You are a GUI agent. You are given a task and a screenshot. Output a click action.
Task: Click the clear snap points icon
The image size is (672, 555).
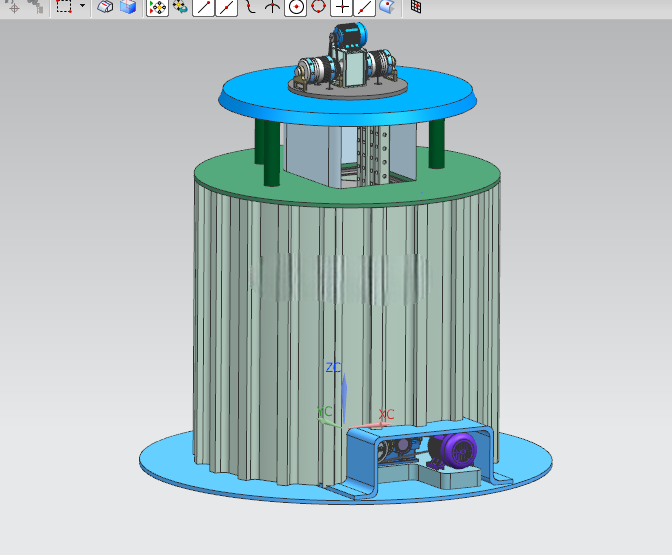point(180,6)
